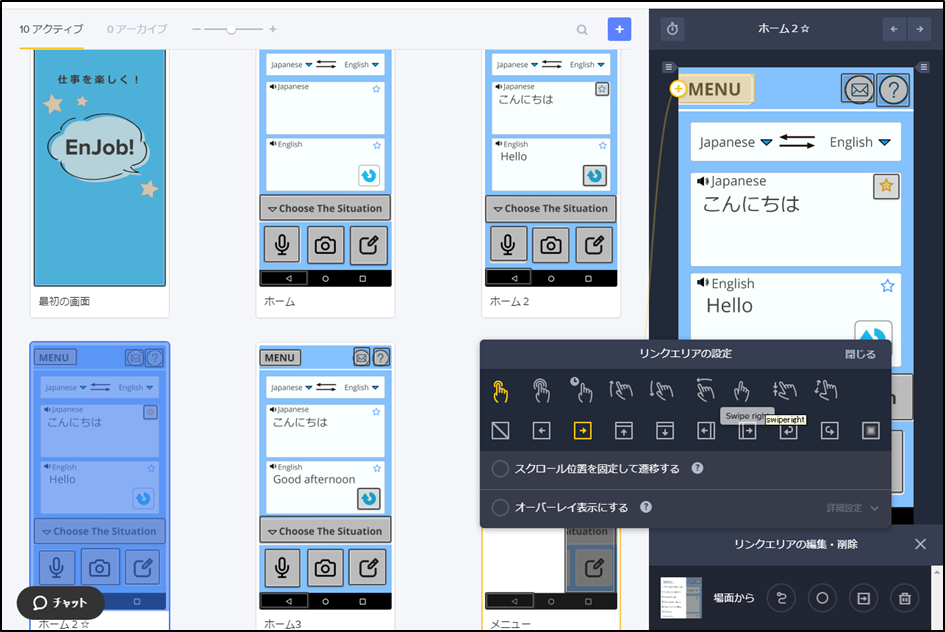Open help for オーバーレイ表示にする

click(645, 507)
